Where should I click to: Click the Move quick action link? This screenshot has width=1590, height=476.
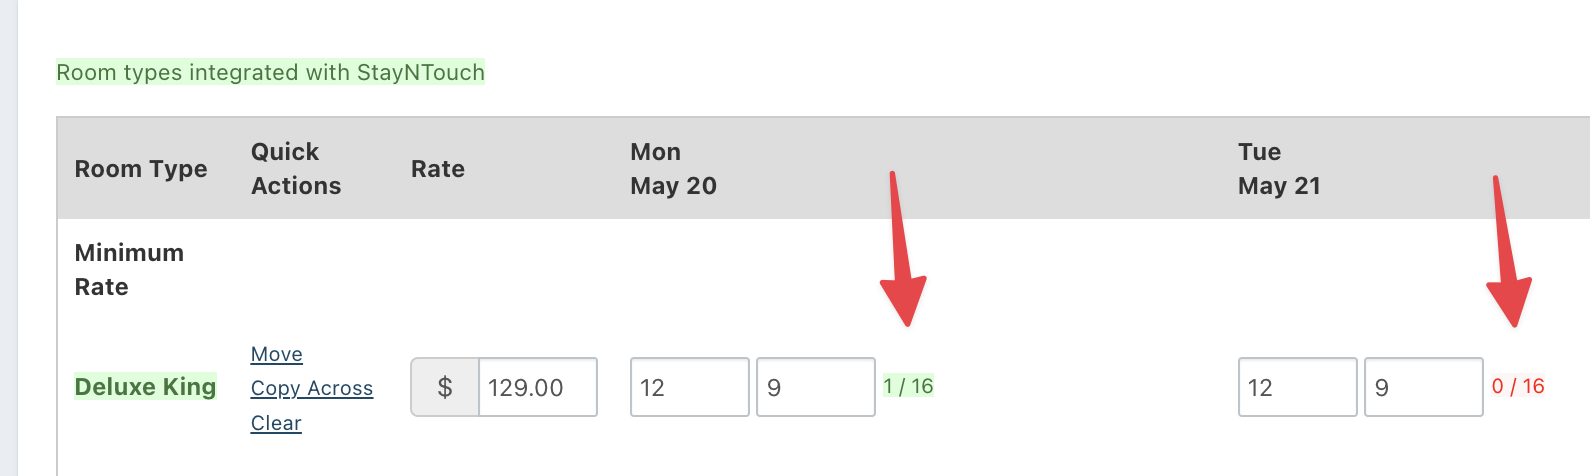[276, 354]
